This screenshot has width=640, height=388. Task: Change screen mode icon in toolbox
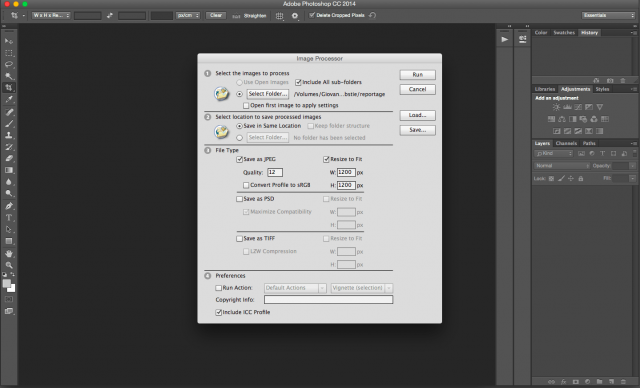point(9,311)
